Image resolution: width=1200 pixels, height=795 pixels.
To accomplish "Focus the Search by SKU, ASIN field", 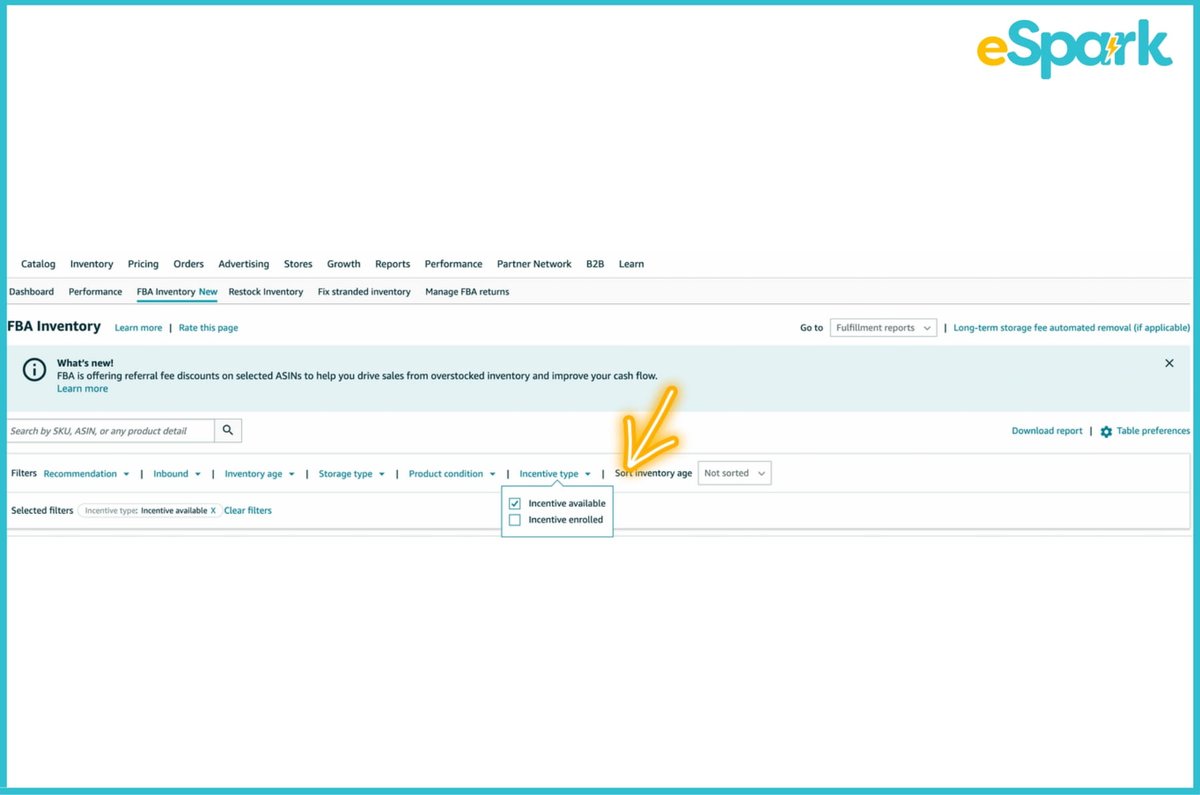I will pyautogui.click(x=110, y=430).
